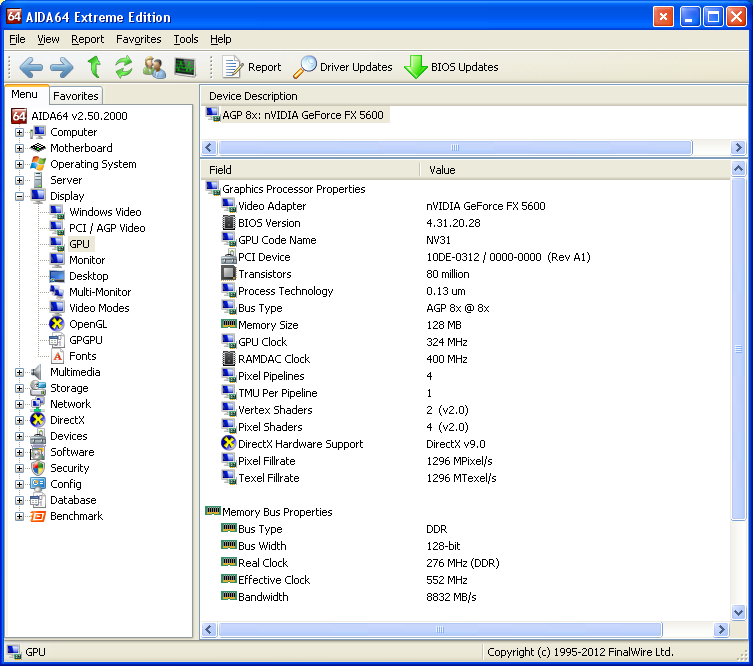Expand the Server node
The height and width of the screenshot is (666, 753).
pyautogui.click(x=19, y=180)
